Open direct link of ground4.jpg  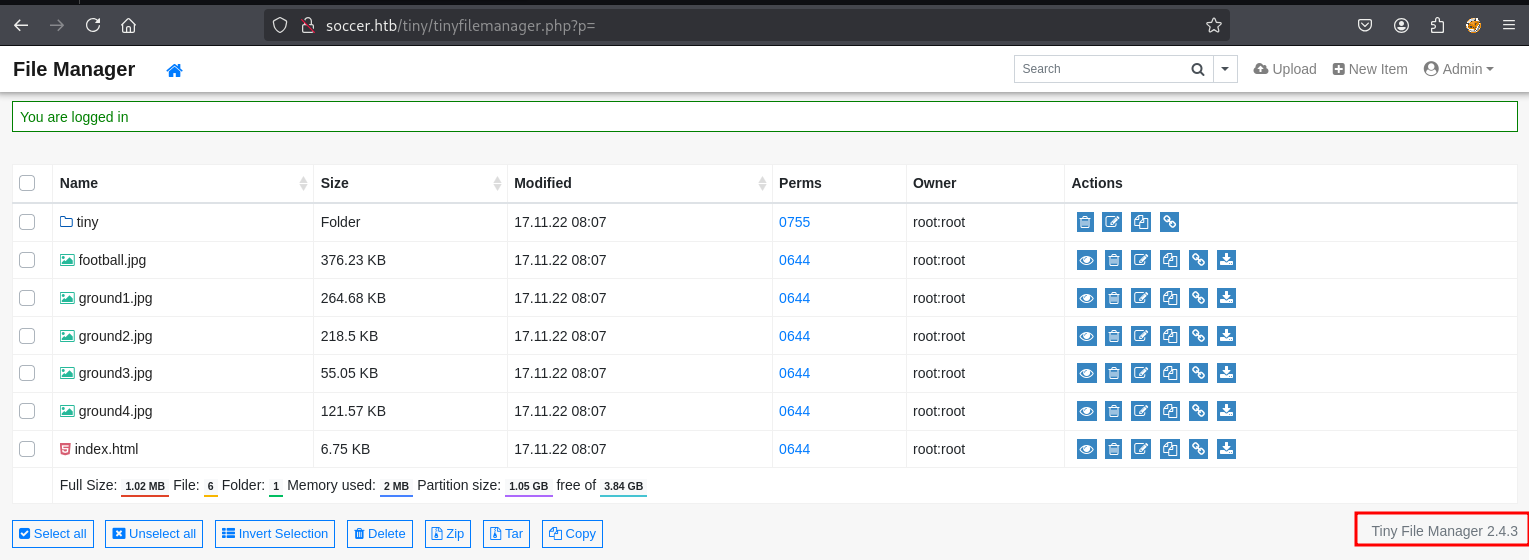click(1198, 411)
